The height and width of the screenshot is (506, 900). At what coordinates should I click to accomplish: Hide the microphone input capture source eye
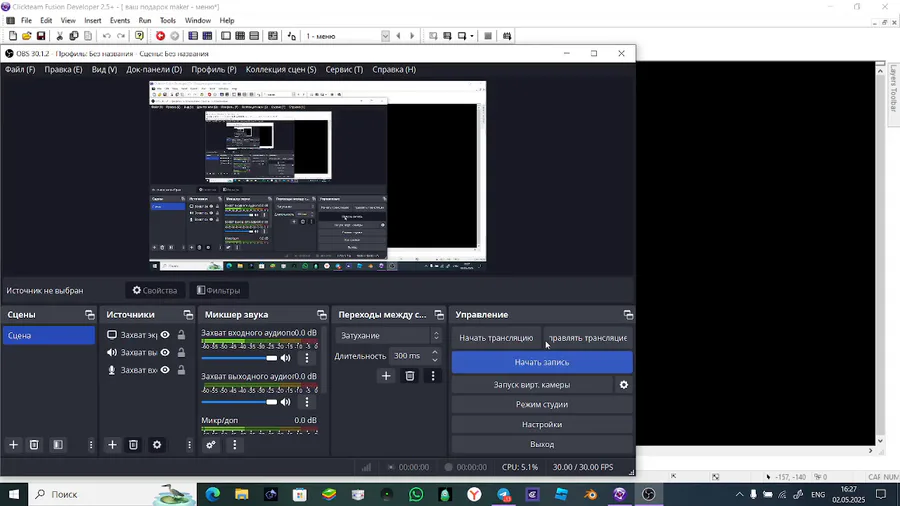point(165,370)
